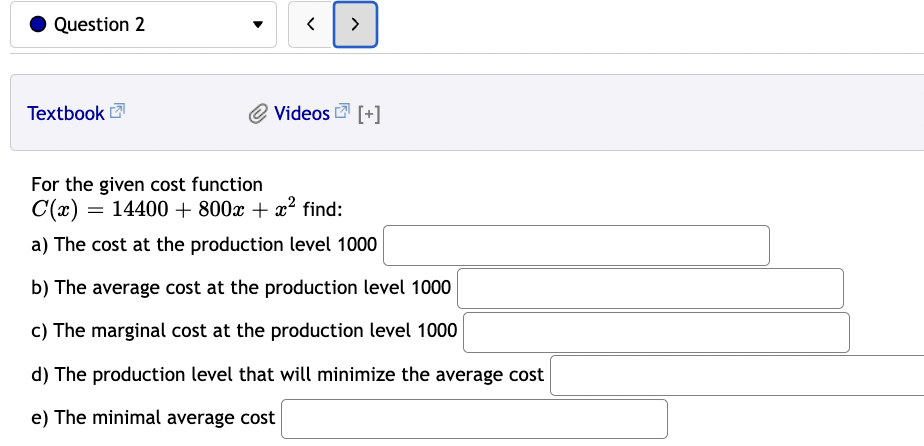
Task: Click the average cost answer field for part b
Action: click(x=650, y=288)
